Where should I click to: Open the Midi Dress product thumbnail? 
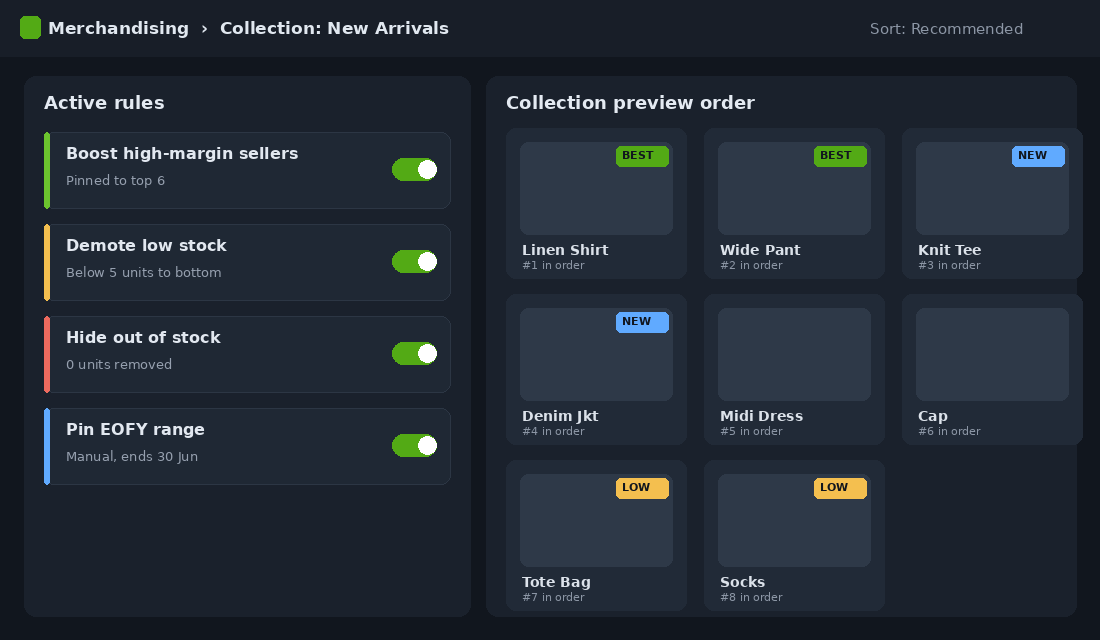click(794, 354)
